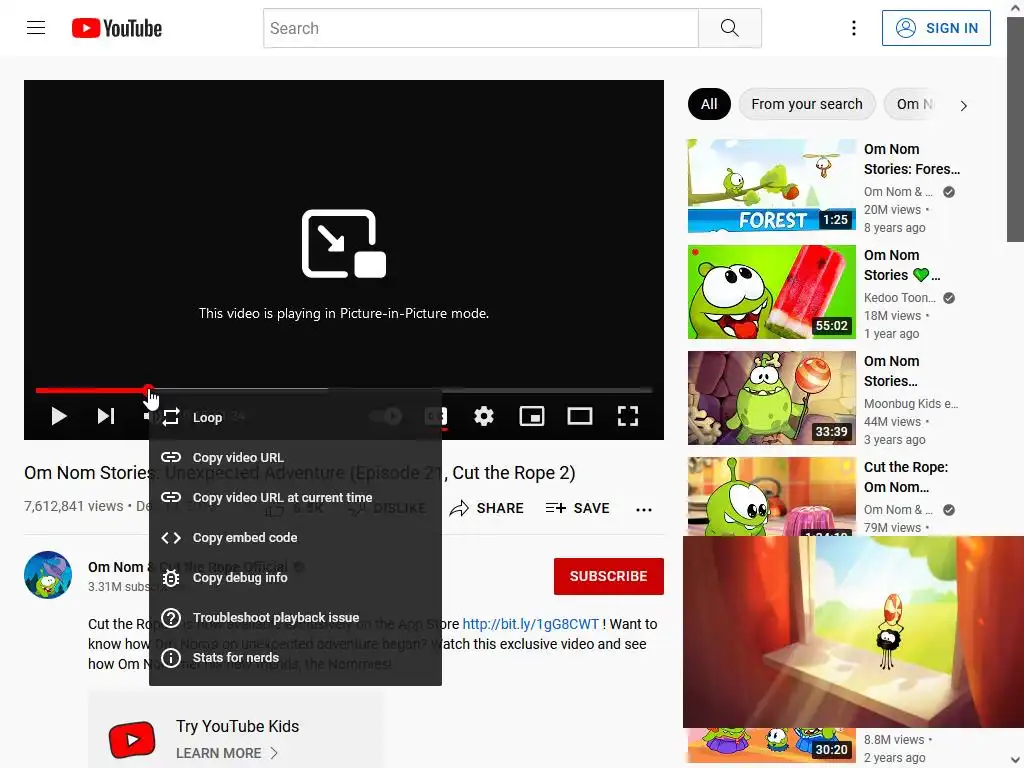Viewport: 1024px width, 768px height.
Task: Open Om Nom Stories Forest thumbnail
Action: 771,186
